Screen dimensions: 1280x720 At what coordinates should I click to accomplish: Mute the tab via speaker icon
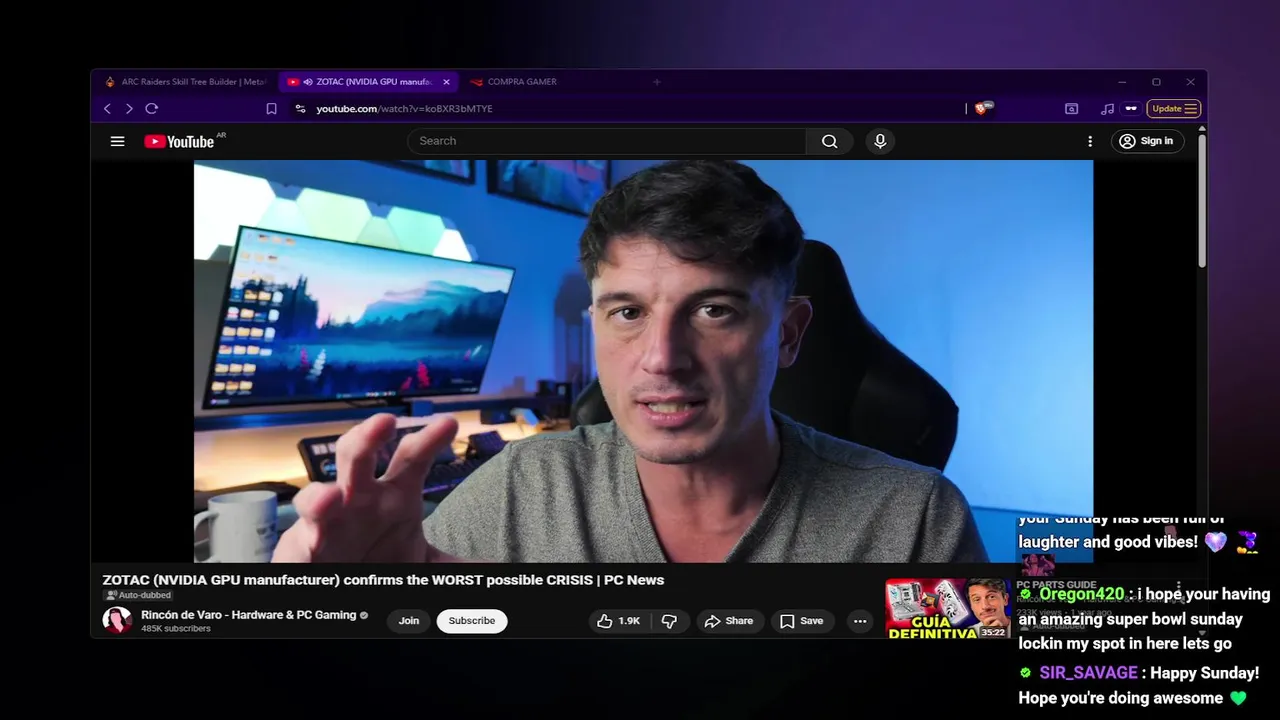pyautogui.click(x=308, y=82)
